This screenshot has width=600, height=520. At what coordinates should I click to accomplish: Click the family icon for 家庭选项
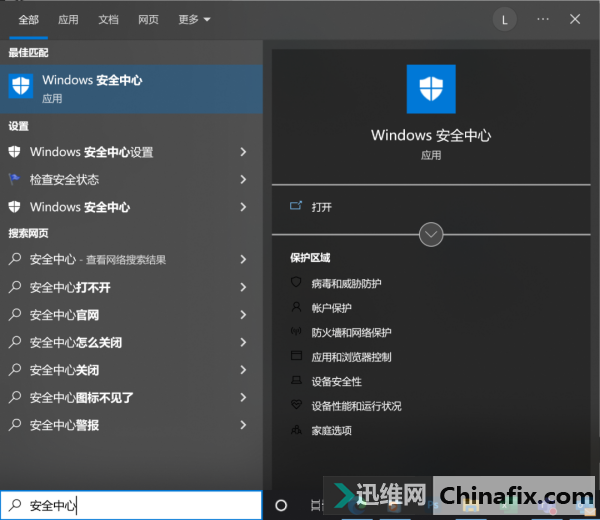tap(296, 430)
